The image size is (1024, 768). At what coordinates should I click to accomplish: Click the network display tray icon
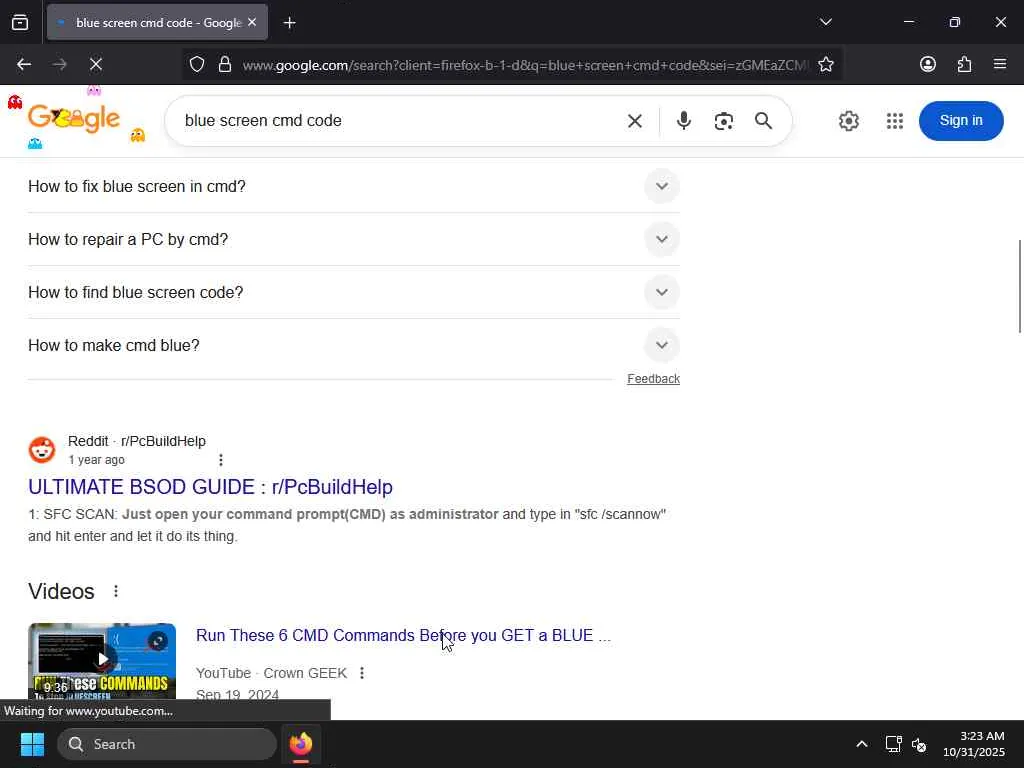(x=893, y=744)
